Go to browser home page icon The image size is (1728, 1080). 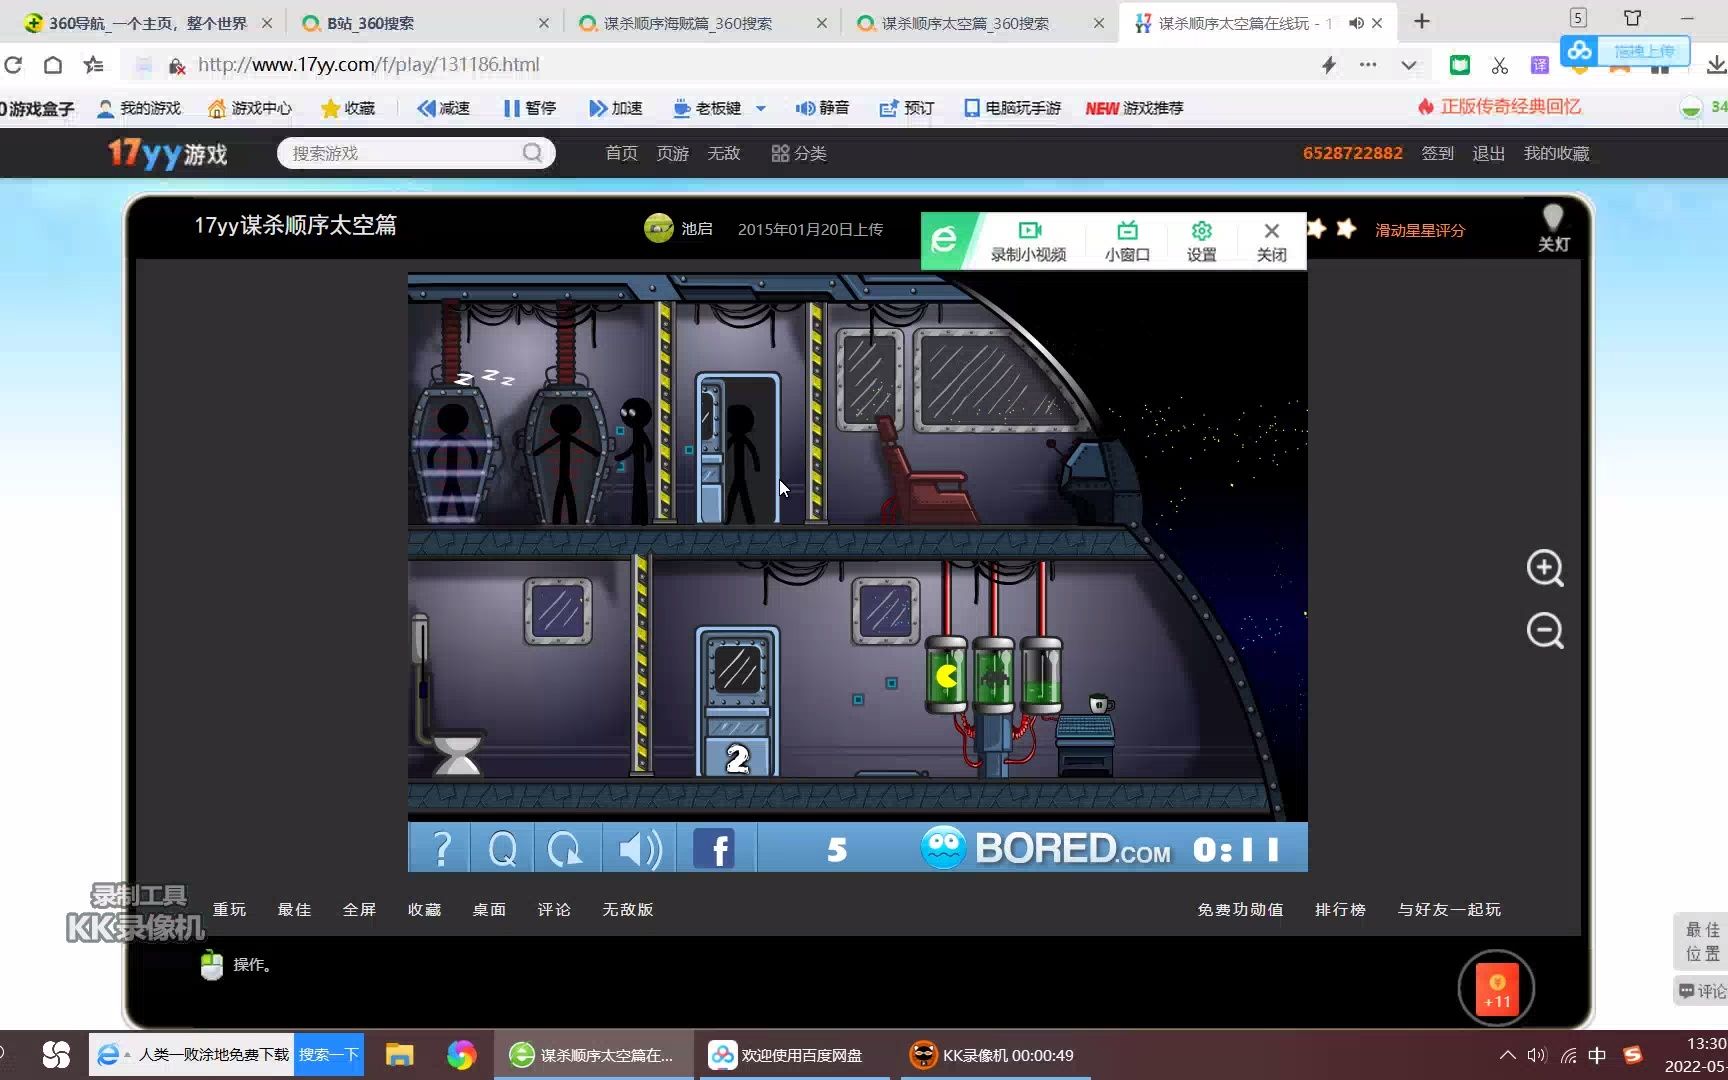coord(53,65)
